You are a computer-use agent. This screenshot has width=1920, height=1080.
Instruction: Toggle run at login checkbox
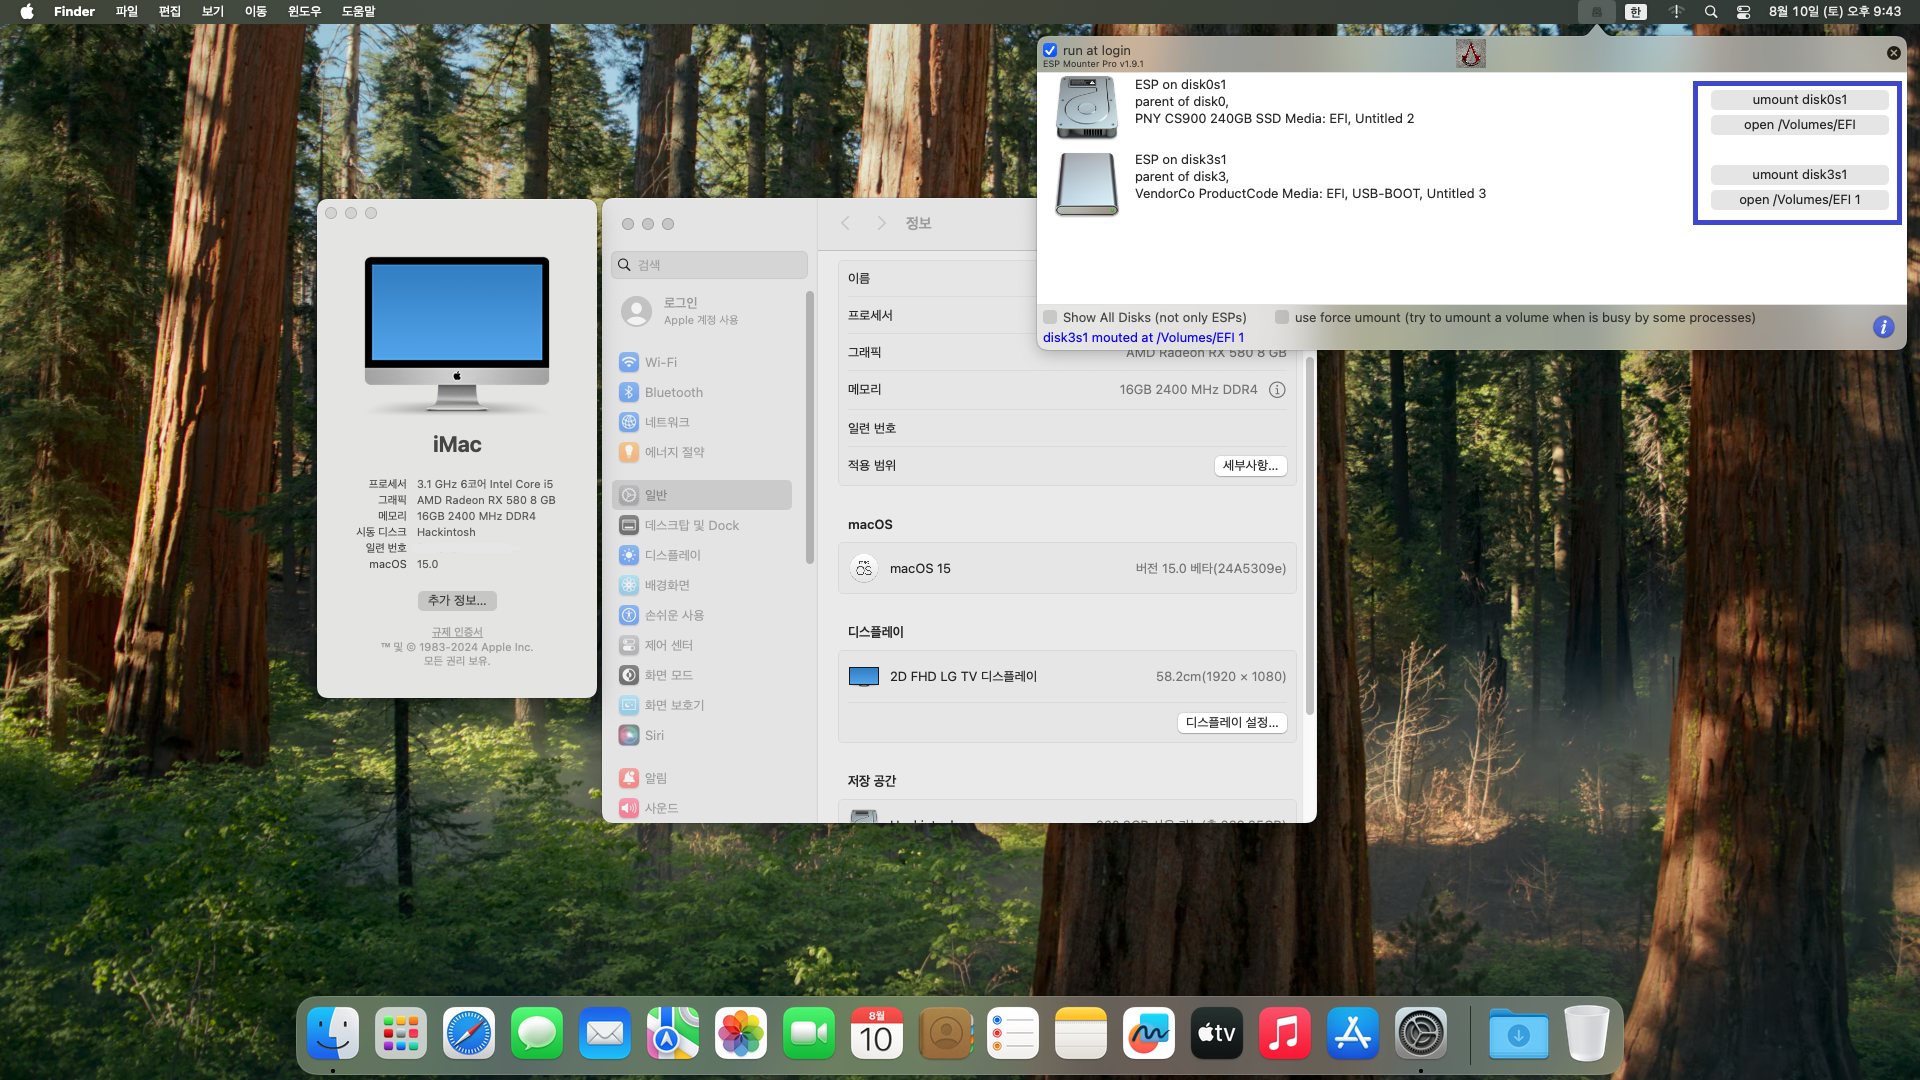[1050, 50]
